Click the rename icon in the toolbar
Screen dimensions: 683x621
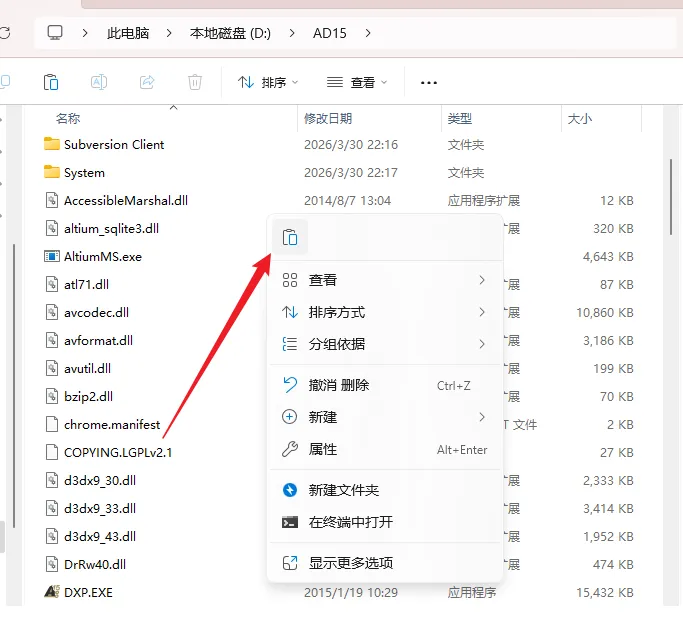[x=99, y=82]
